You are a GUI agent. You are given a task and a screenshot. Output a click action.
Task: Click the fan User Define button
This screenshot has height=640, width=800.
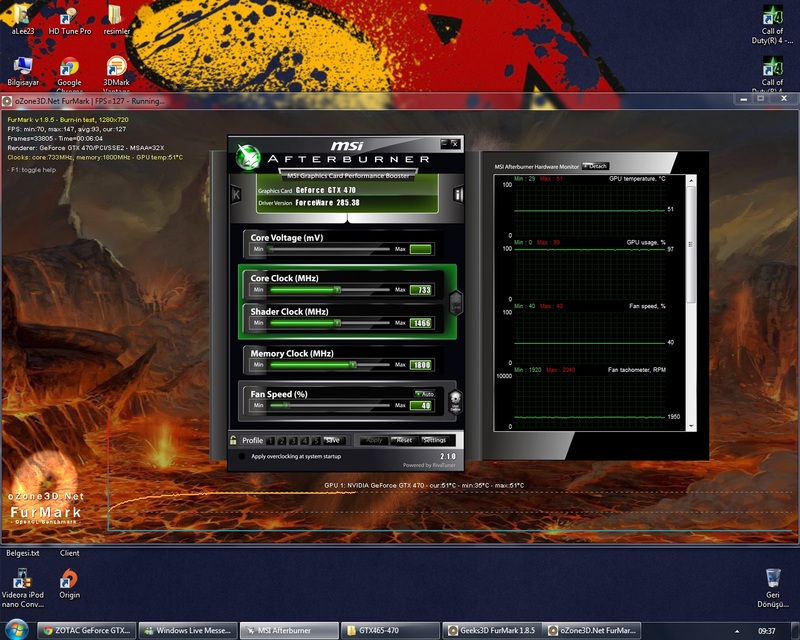(x=455, y=401)
